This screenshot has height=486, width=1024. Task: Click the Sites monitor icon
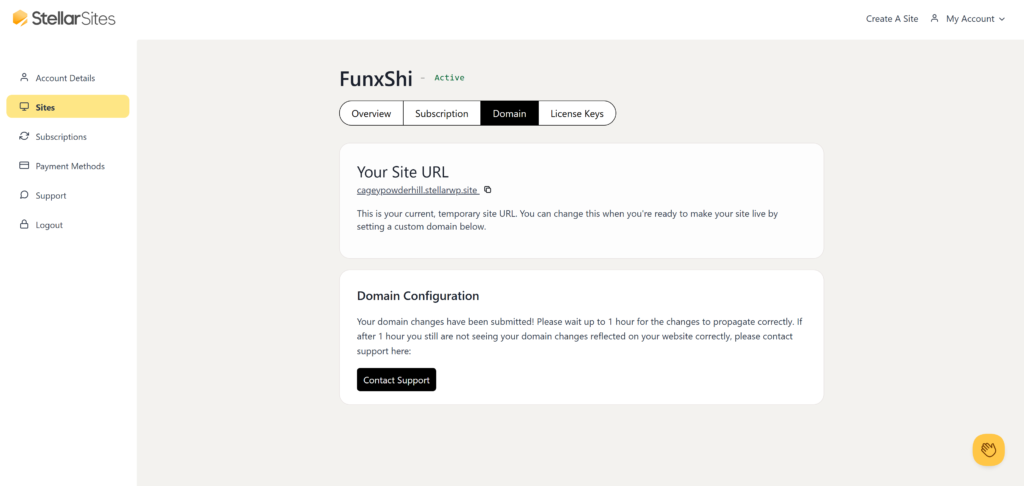click(x=24, y=107)
